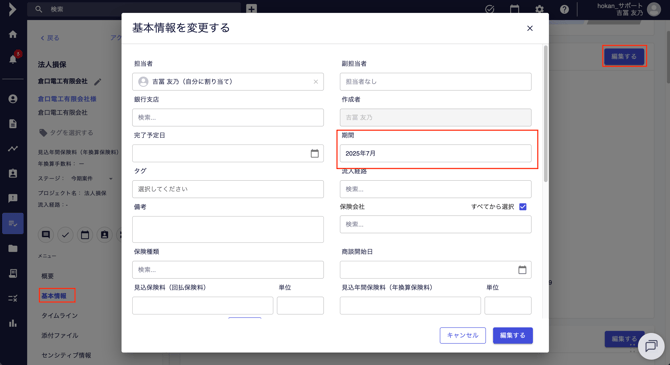Click タグを選択する in the left panel

[66, 132]
